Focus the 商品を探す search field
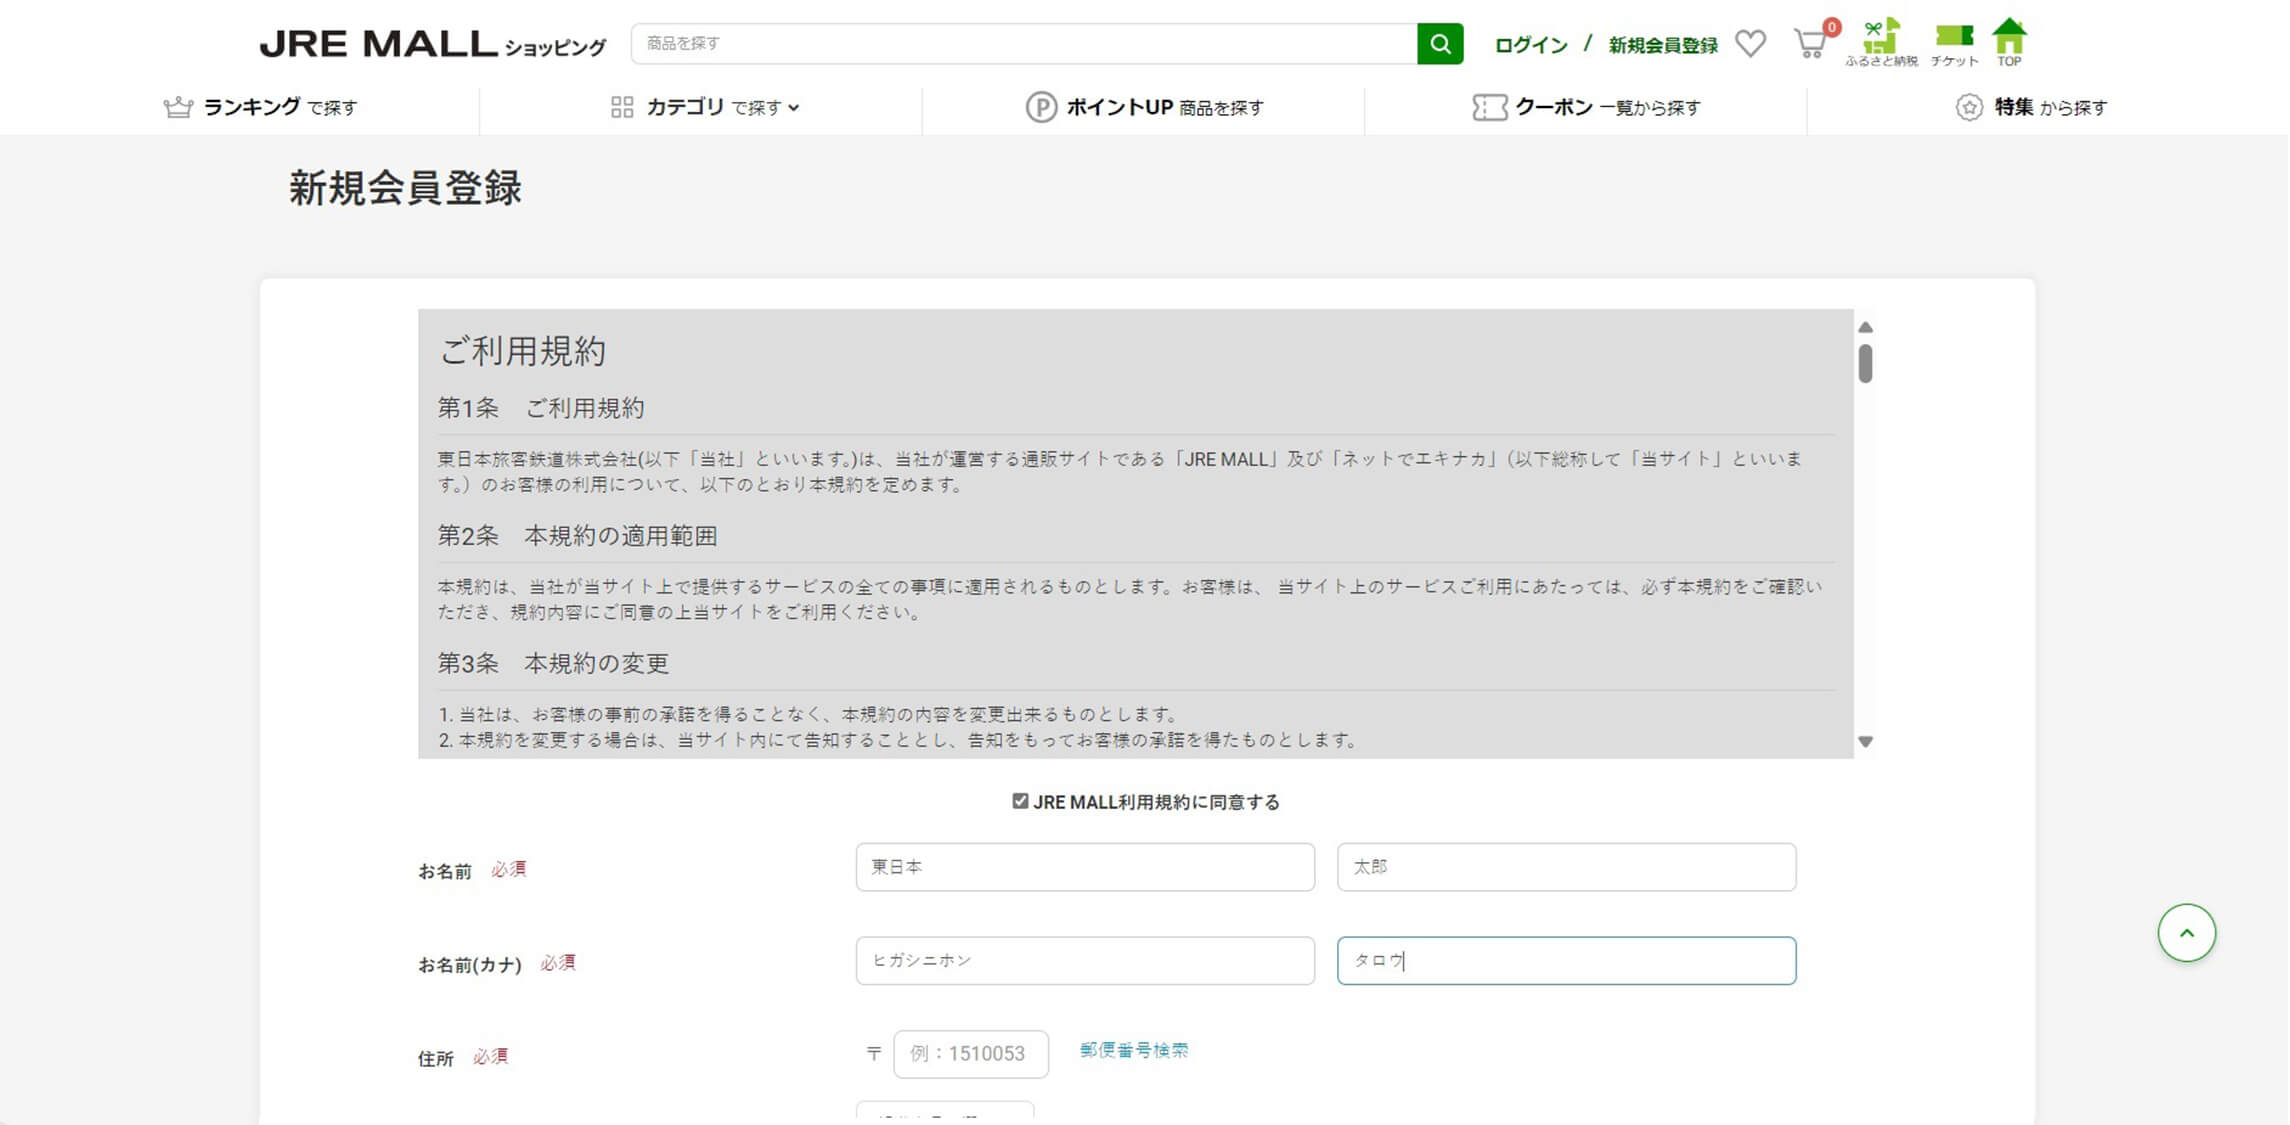The height and width of the screenshot is (1125, 2290). pos(1024,44)
